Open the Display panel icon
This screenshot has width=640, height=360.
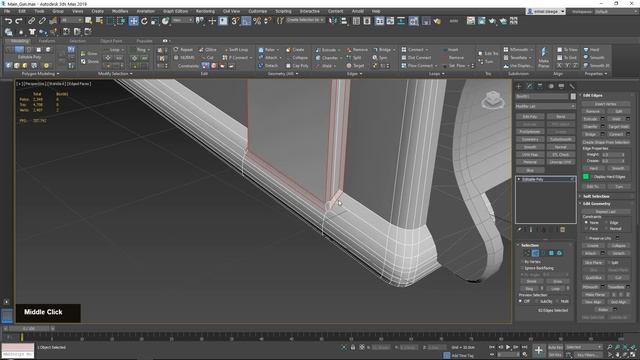click(561, 86)
